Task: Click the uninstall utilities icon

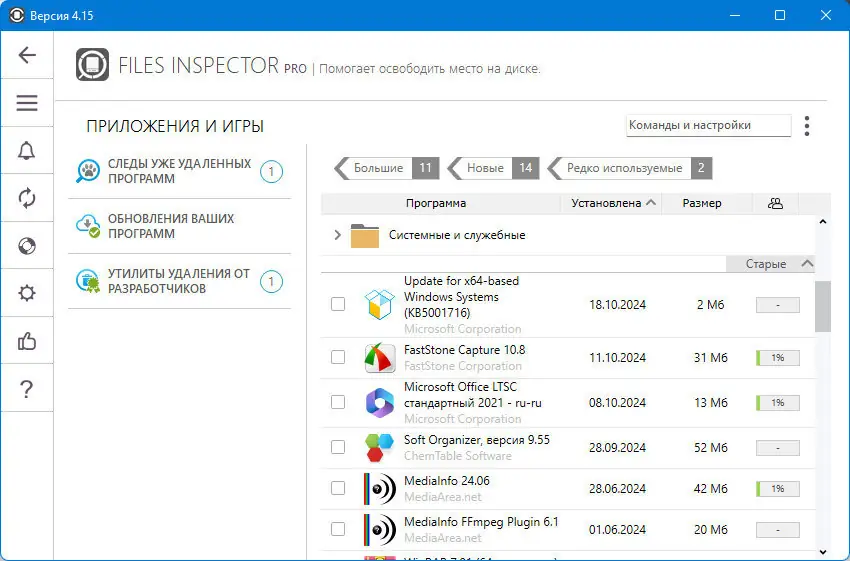Action: (x=87, y=281)
